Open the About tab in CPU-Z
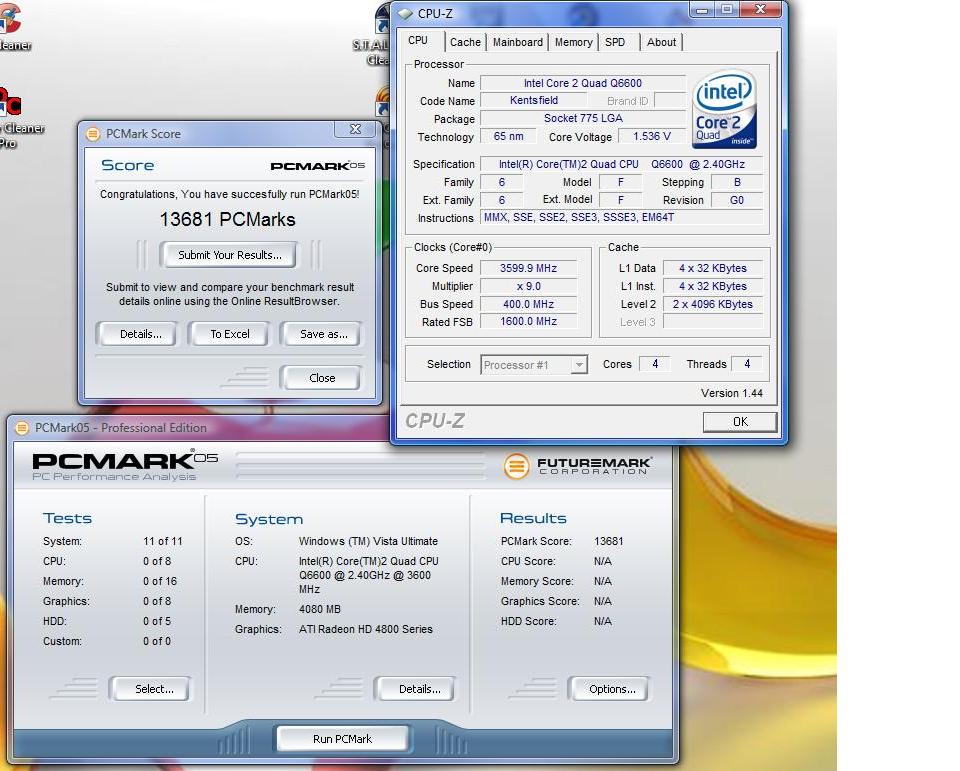Viewport: 960px width, 771px height. (x=661, y=42)
